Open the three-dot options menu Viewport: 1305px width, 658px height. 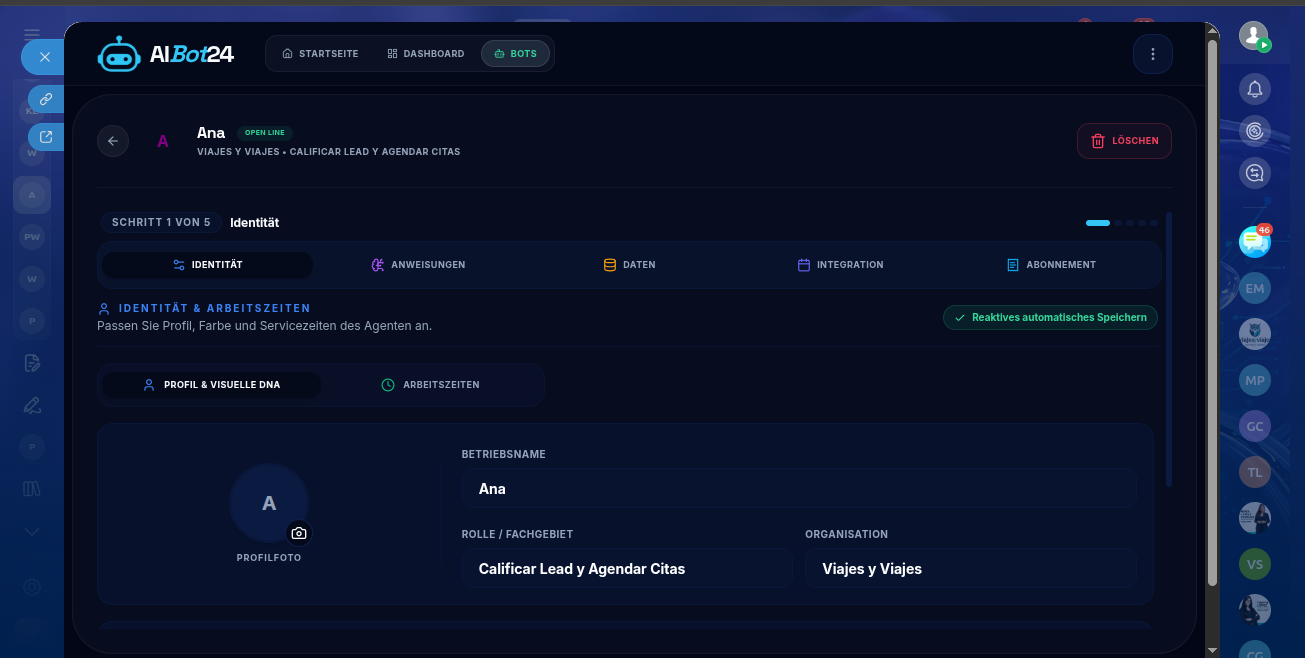coord(1153,54)
